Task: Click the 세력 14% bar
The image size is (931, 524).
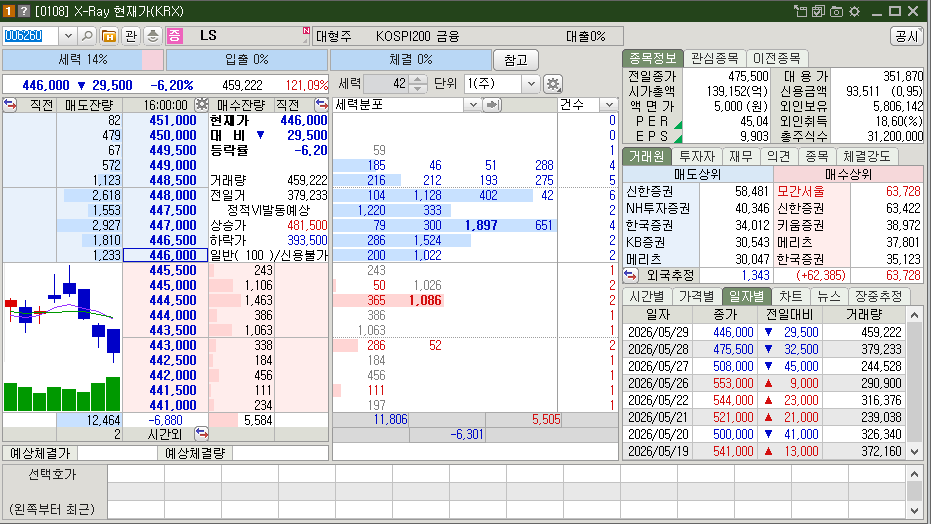Action: 83,60
